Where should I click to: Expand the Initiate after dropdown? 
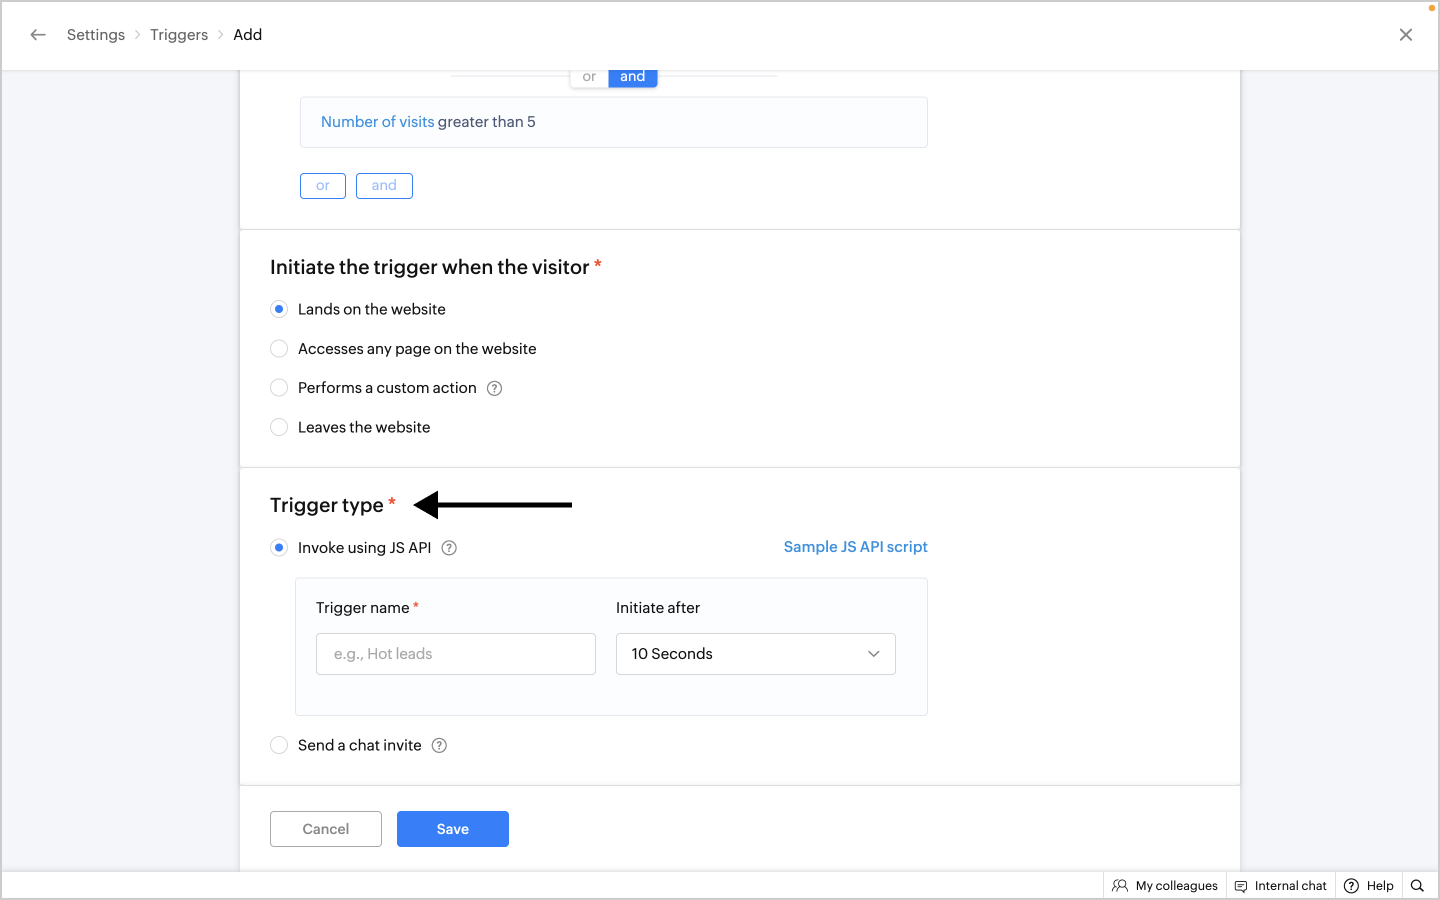755,654
